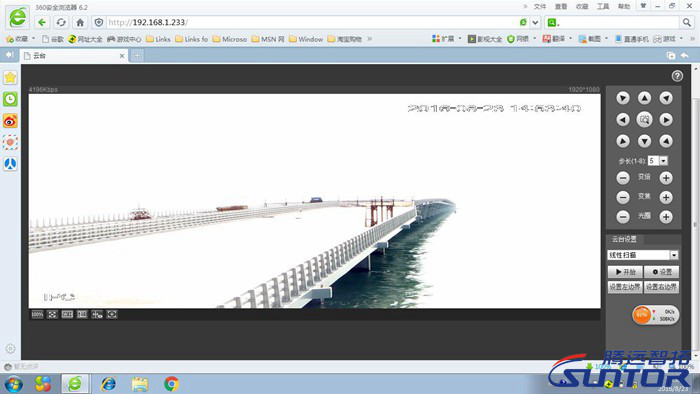Click the center magnifier PTZ button
700x394 pixels.
644,120
